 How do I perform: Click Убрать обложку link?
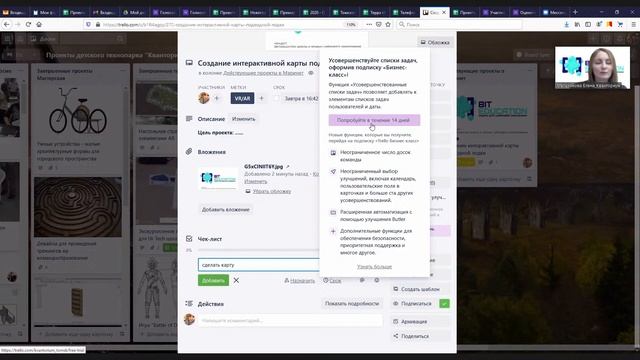[x=271, y=191]
